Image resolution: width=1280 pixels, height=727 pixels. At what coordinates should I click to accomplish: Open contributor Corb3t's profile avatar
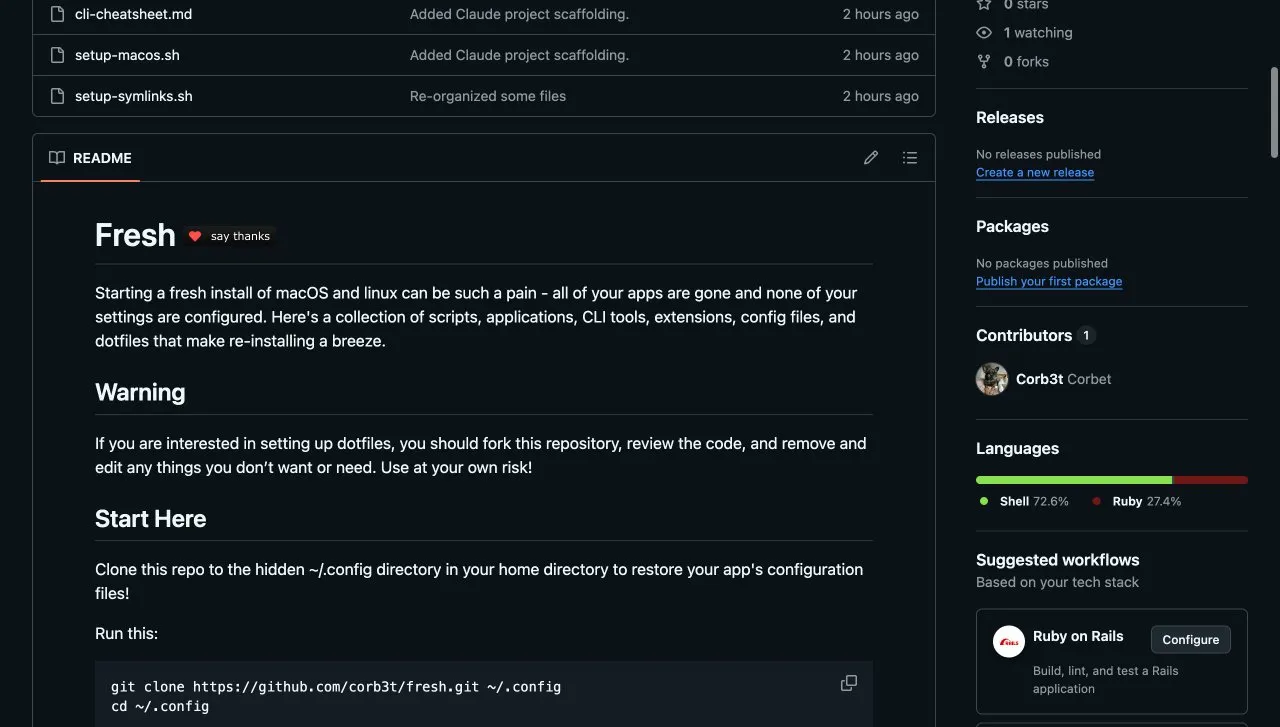991,379
